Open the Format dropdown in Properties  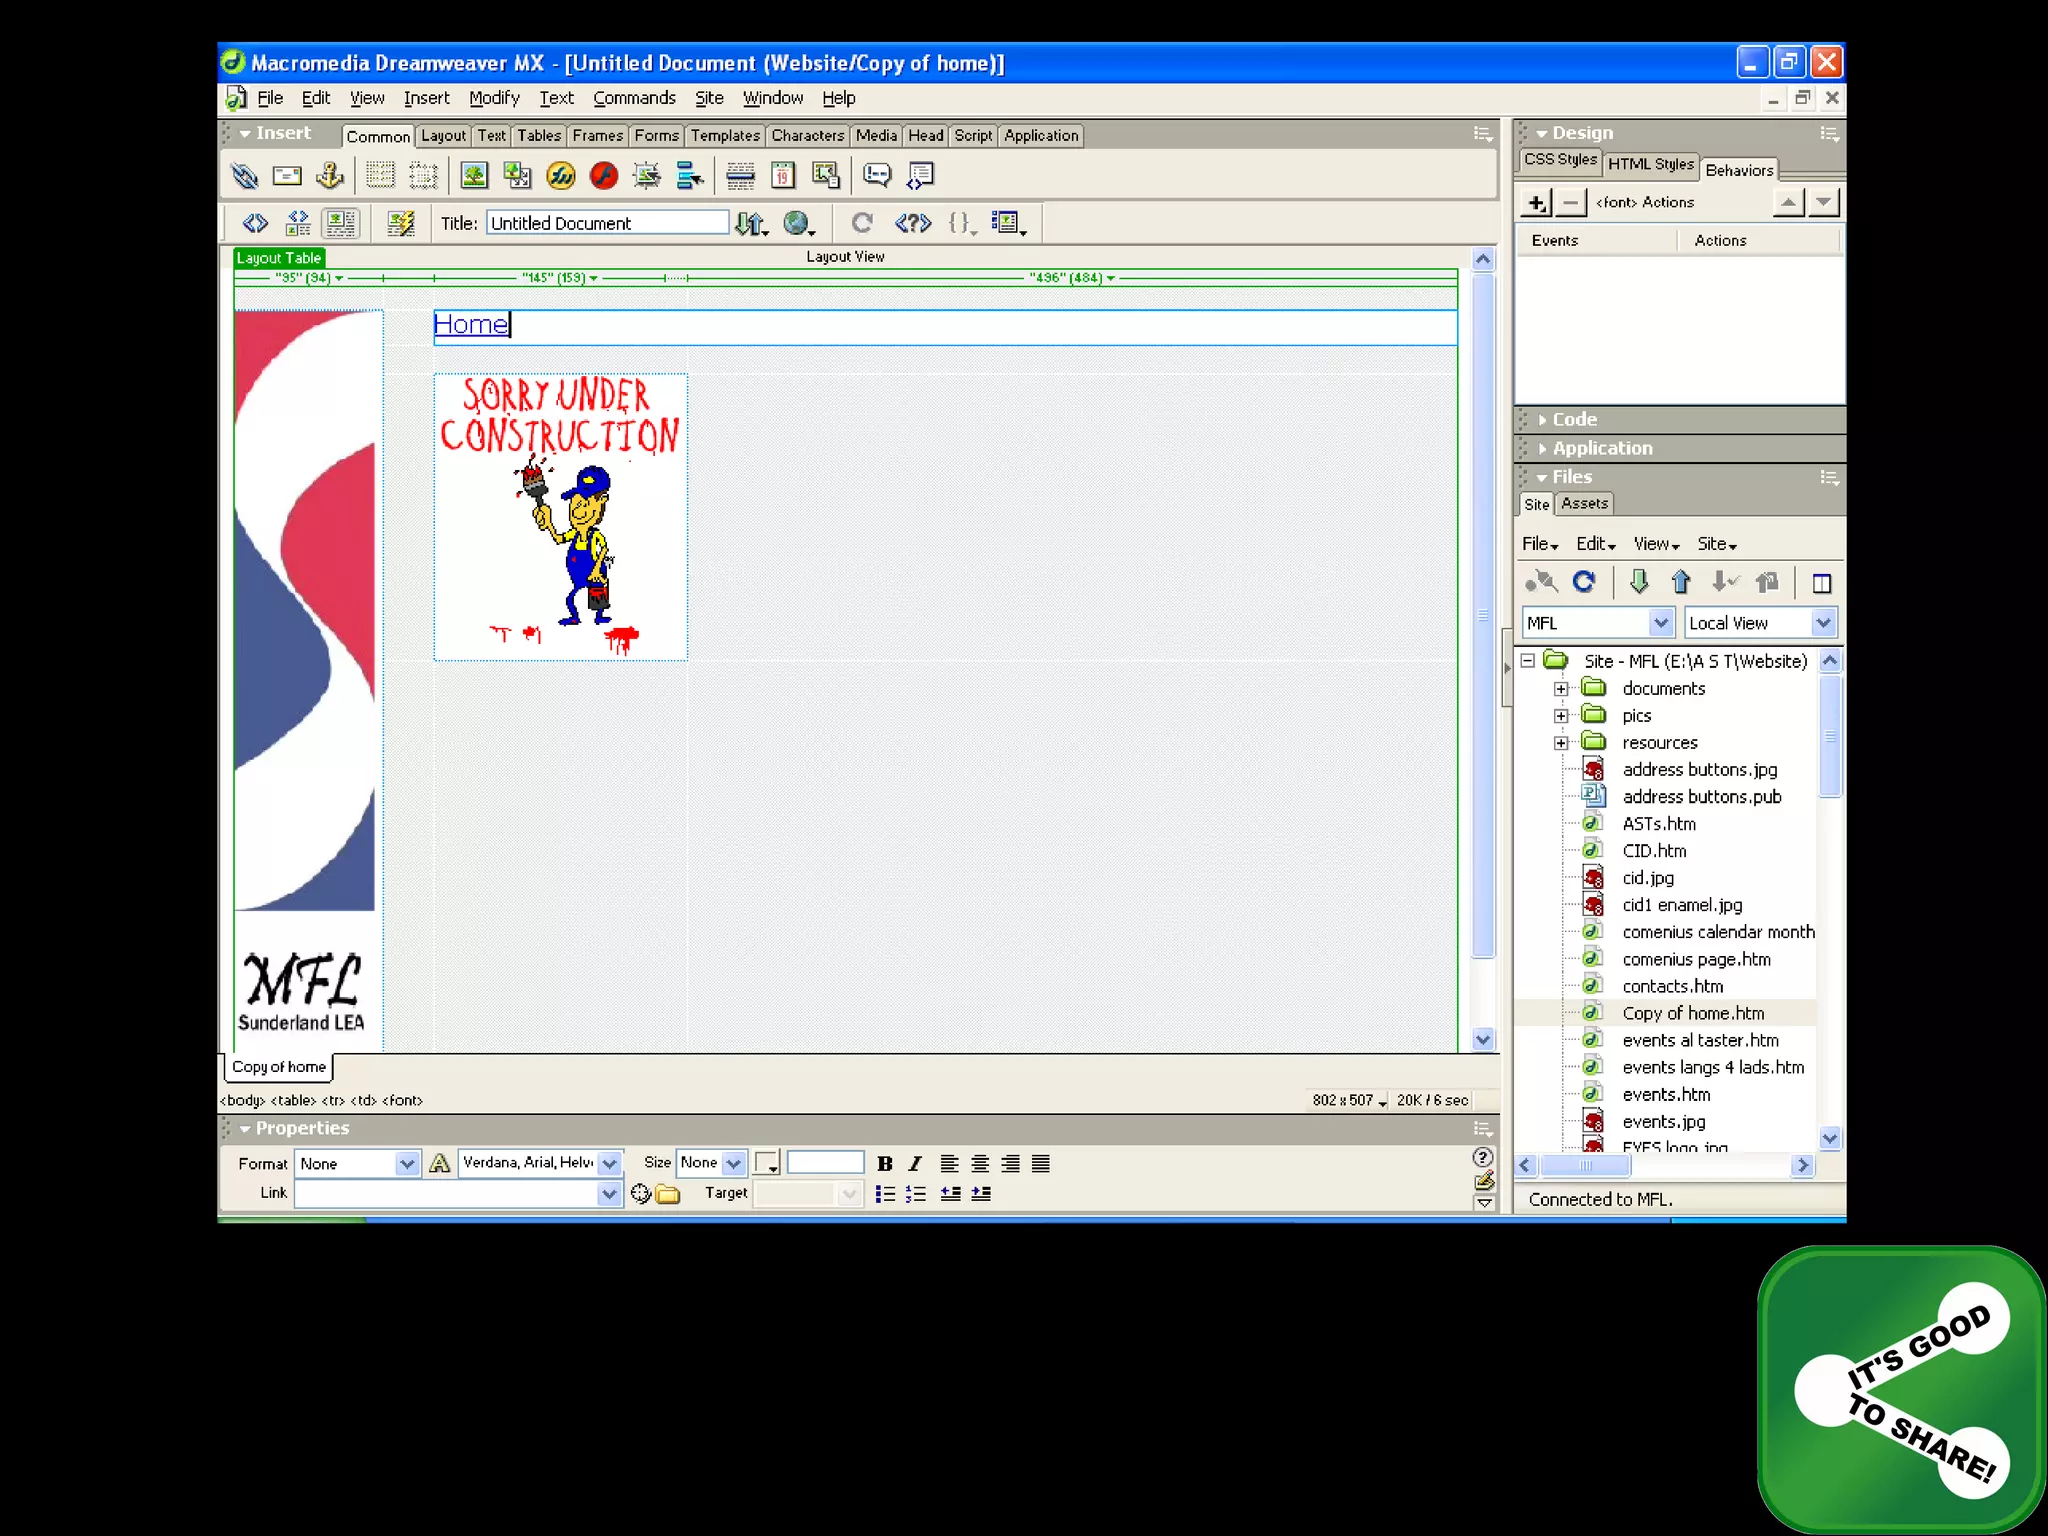pyautogui.click(x=406, y=1163)
